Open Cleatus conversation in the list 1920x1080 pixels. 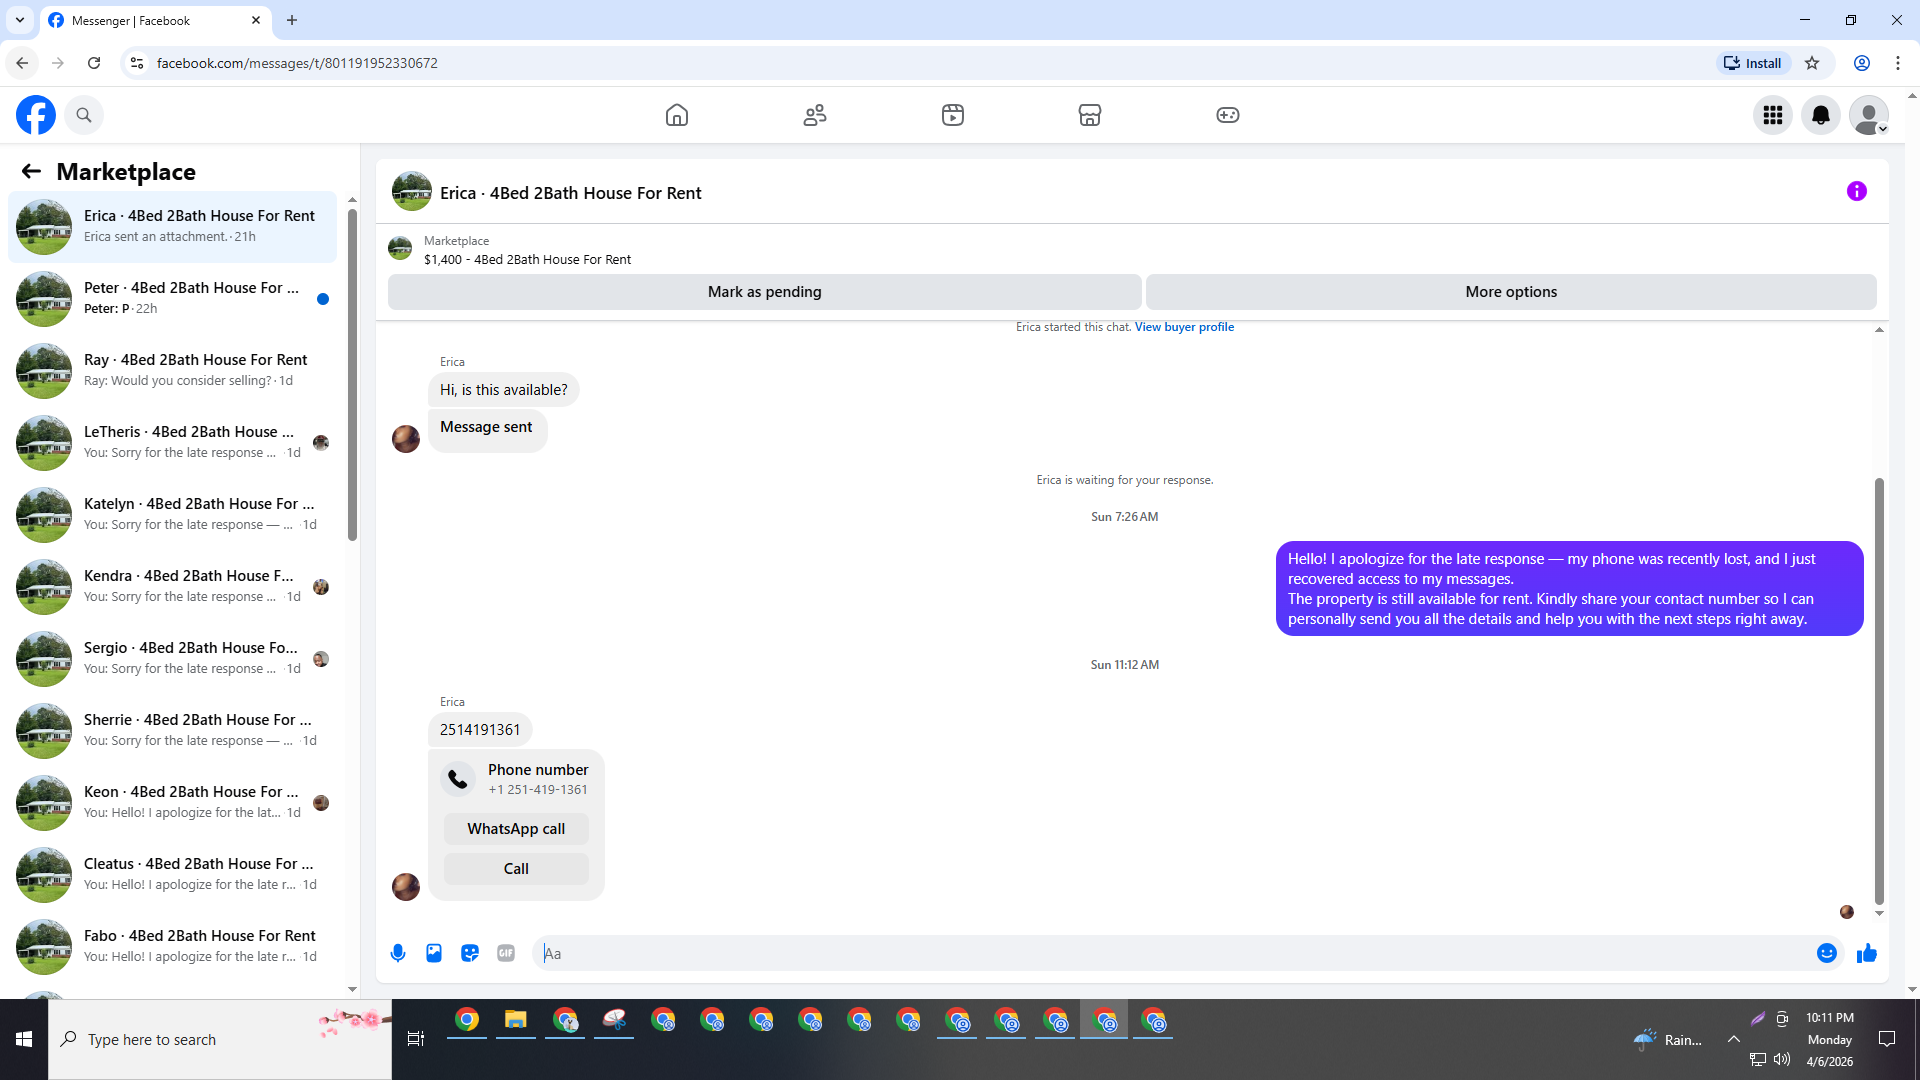click(173, 874)
